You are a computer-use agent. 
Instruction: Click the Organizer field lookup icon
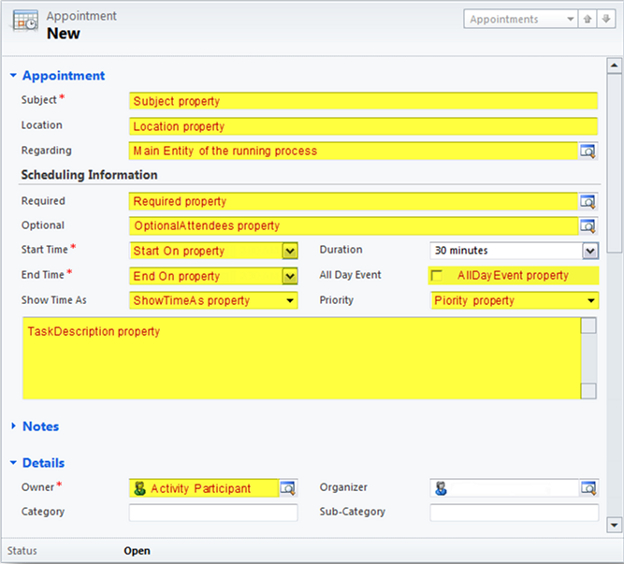(588, 488)
